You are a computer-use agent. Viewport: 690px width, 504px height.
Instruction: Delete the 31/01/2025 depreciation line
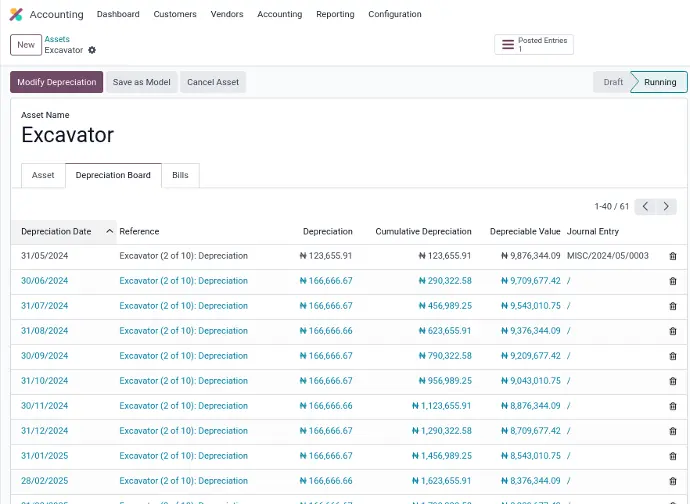coord(673,456)
